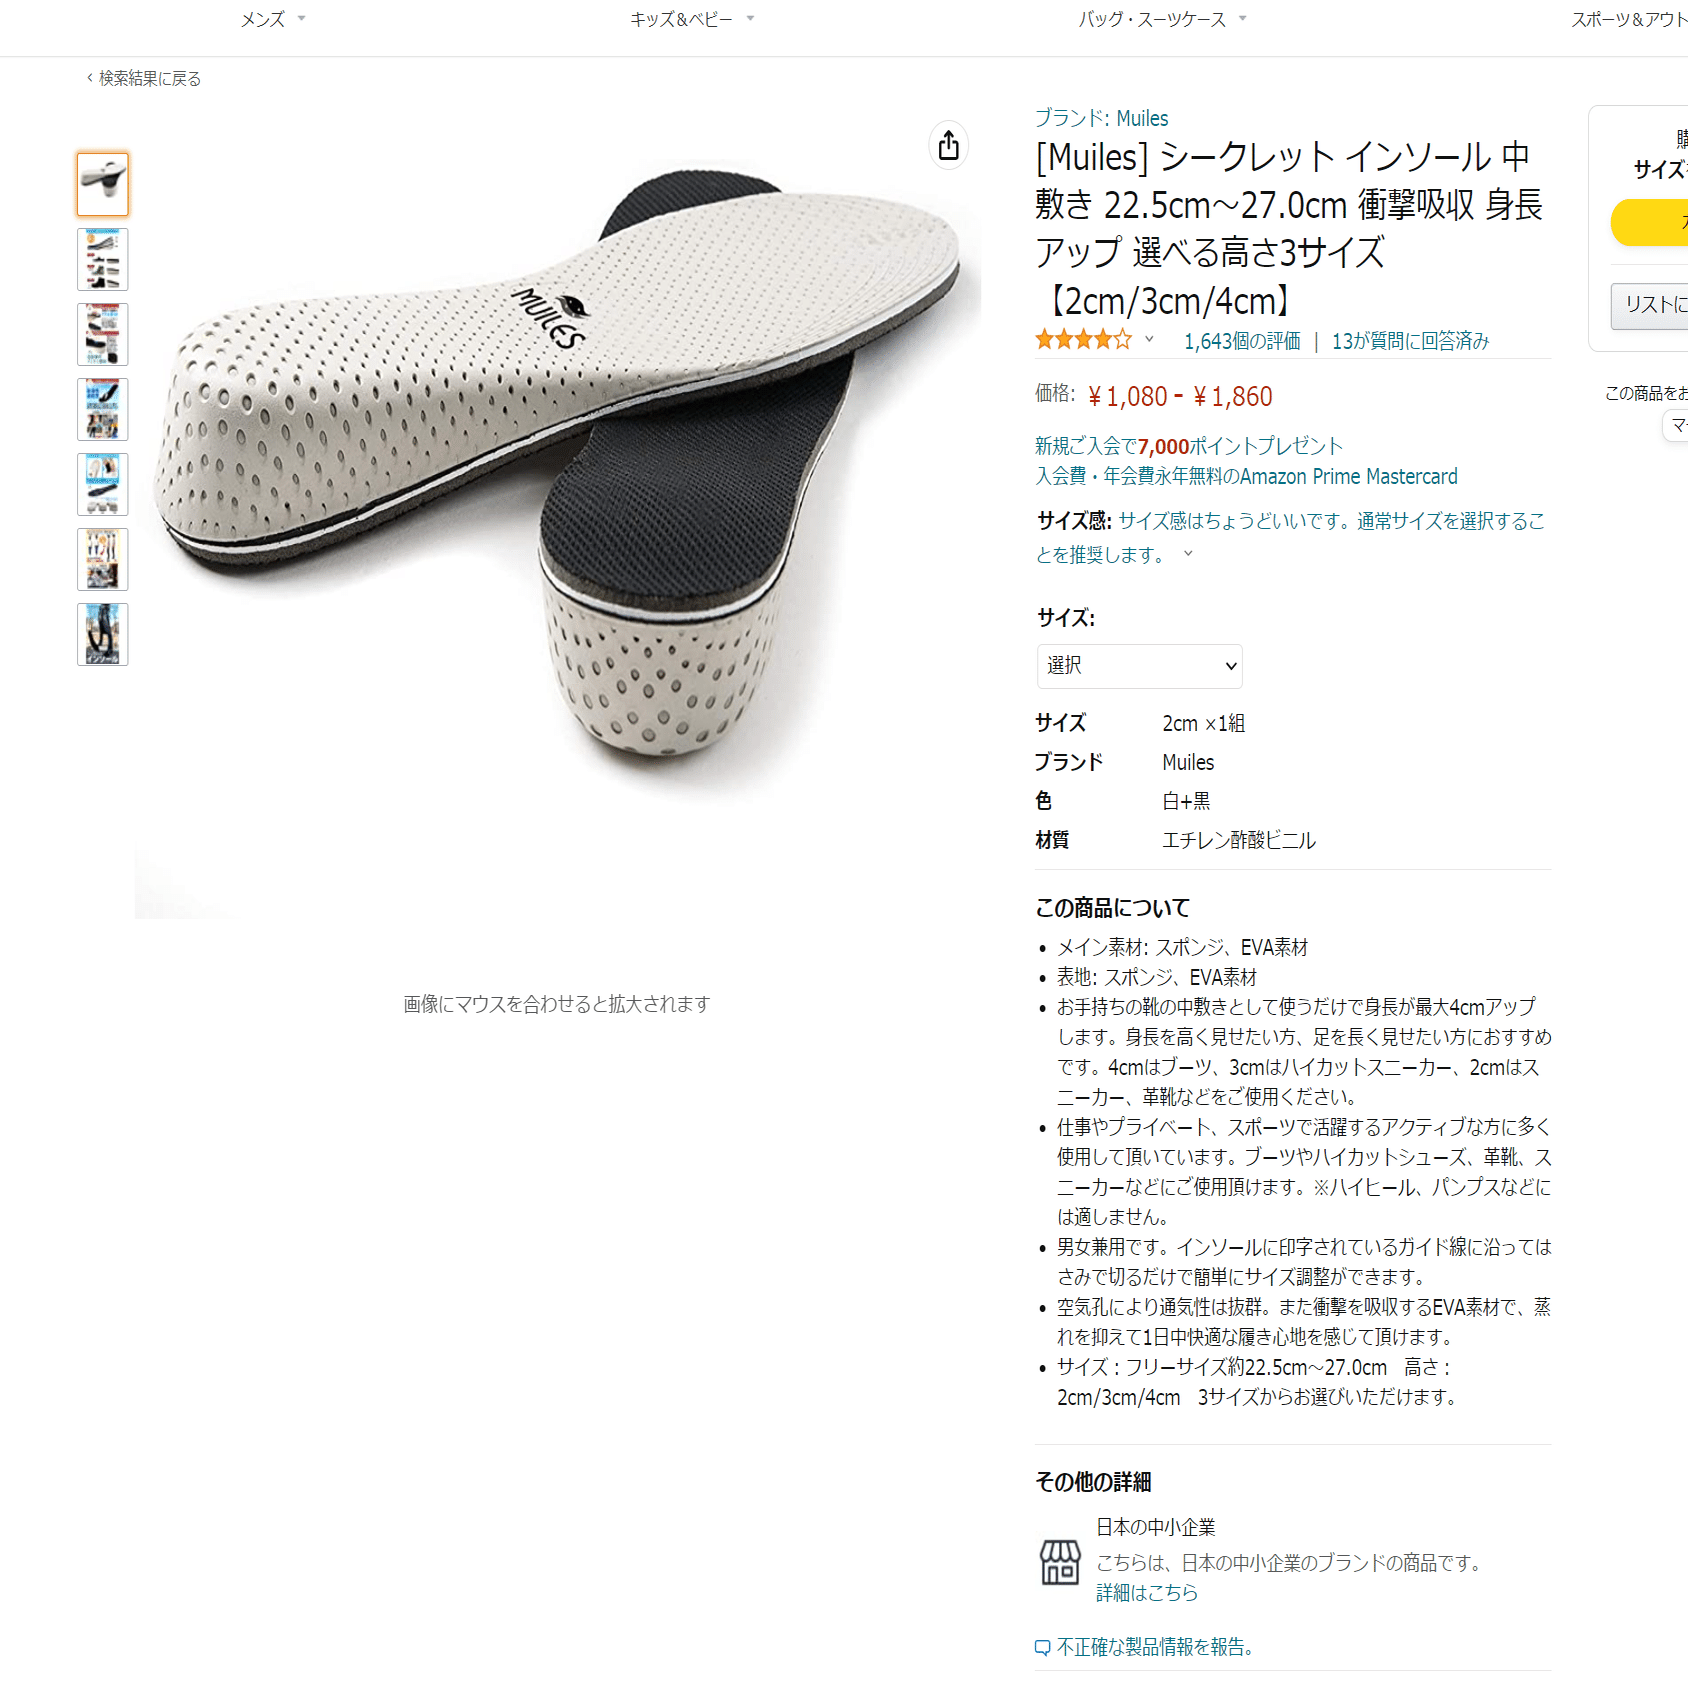The image size is (1688, 1688).
Task: Select the second product thumbnail
Action: point(103,259)
